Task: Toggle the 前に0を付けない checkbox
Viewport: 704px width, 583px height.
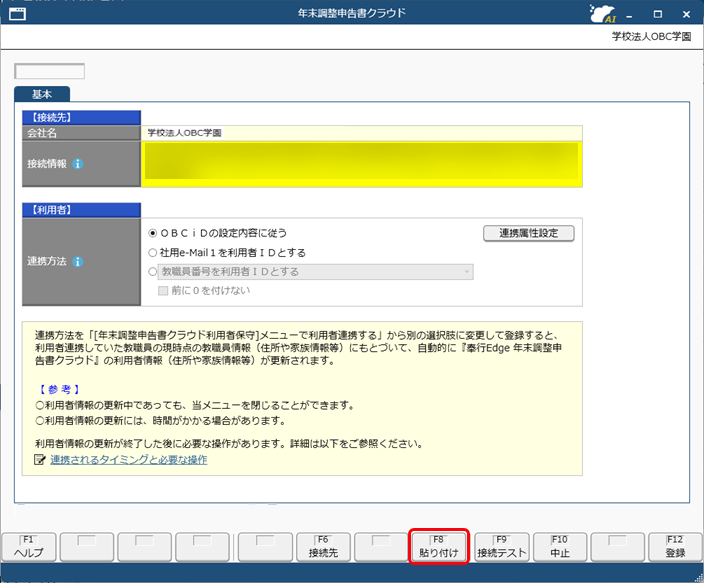Action: (163, 291)
